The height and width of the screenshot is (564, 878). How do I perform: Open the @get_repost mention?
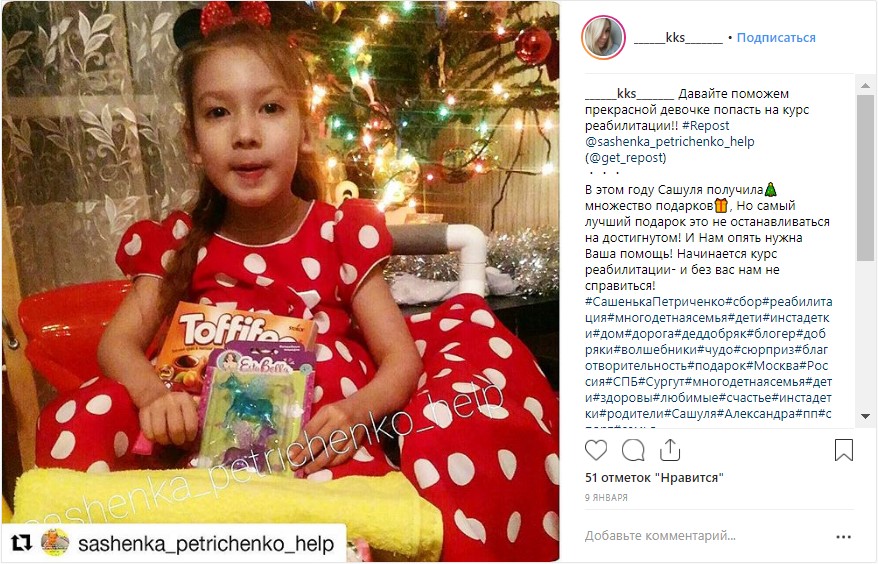point(626,158)
